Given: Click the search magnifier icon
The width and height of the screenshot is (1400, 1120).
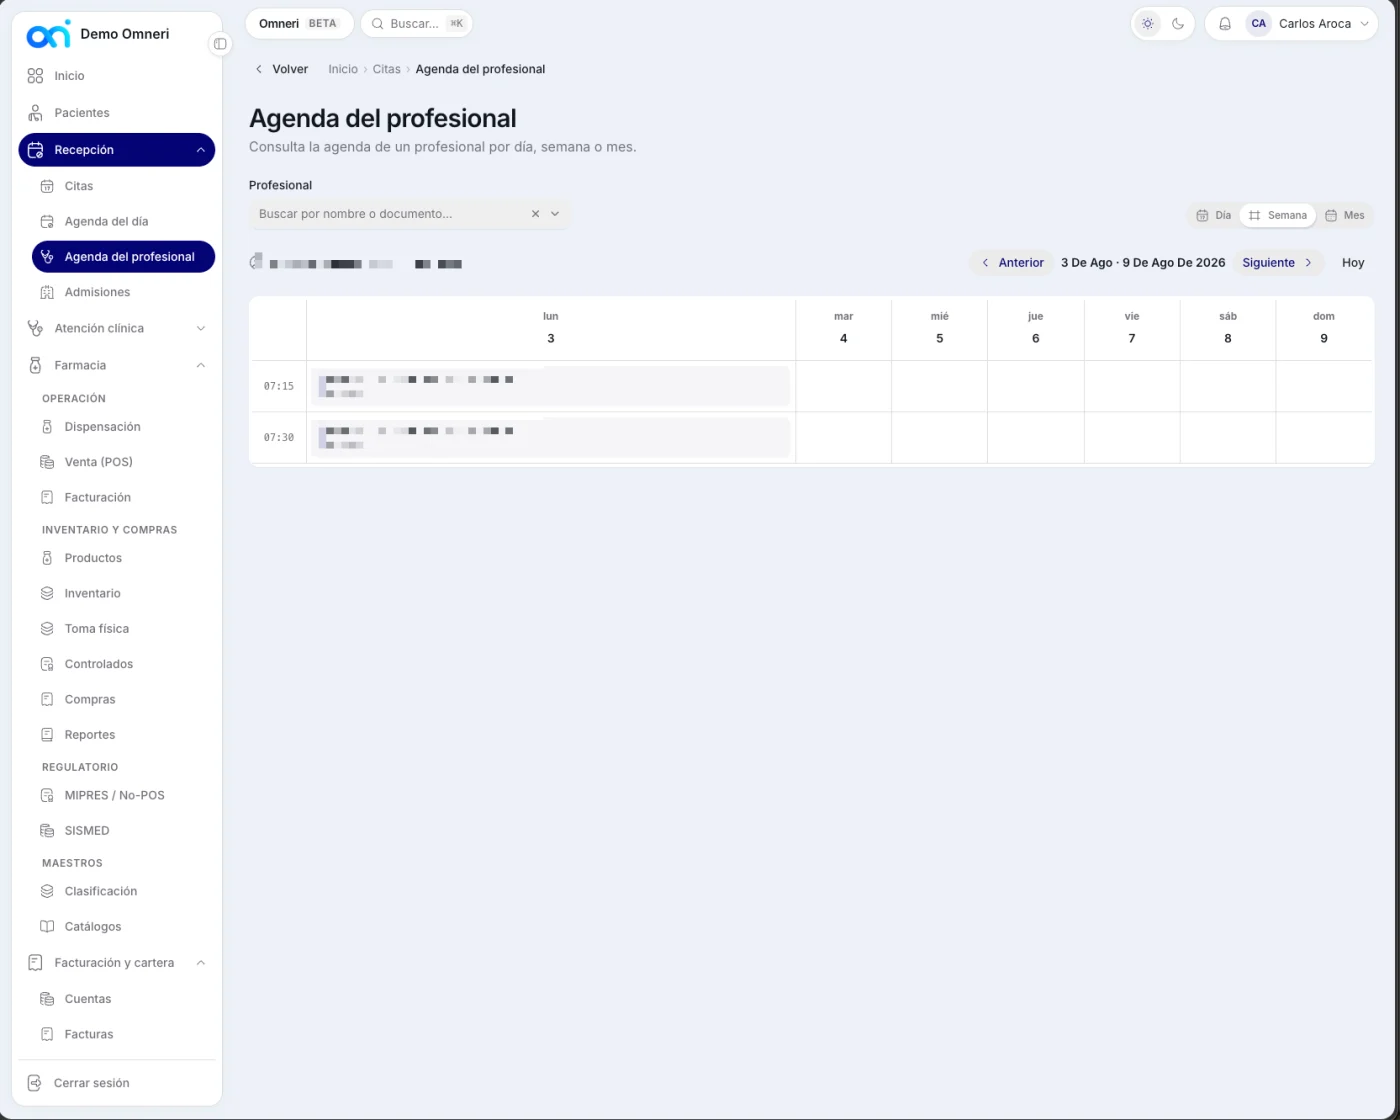Looking at the screenshot, I should pyautogui.click(x=378, y=24).
